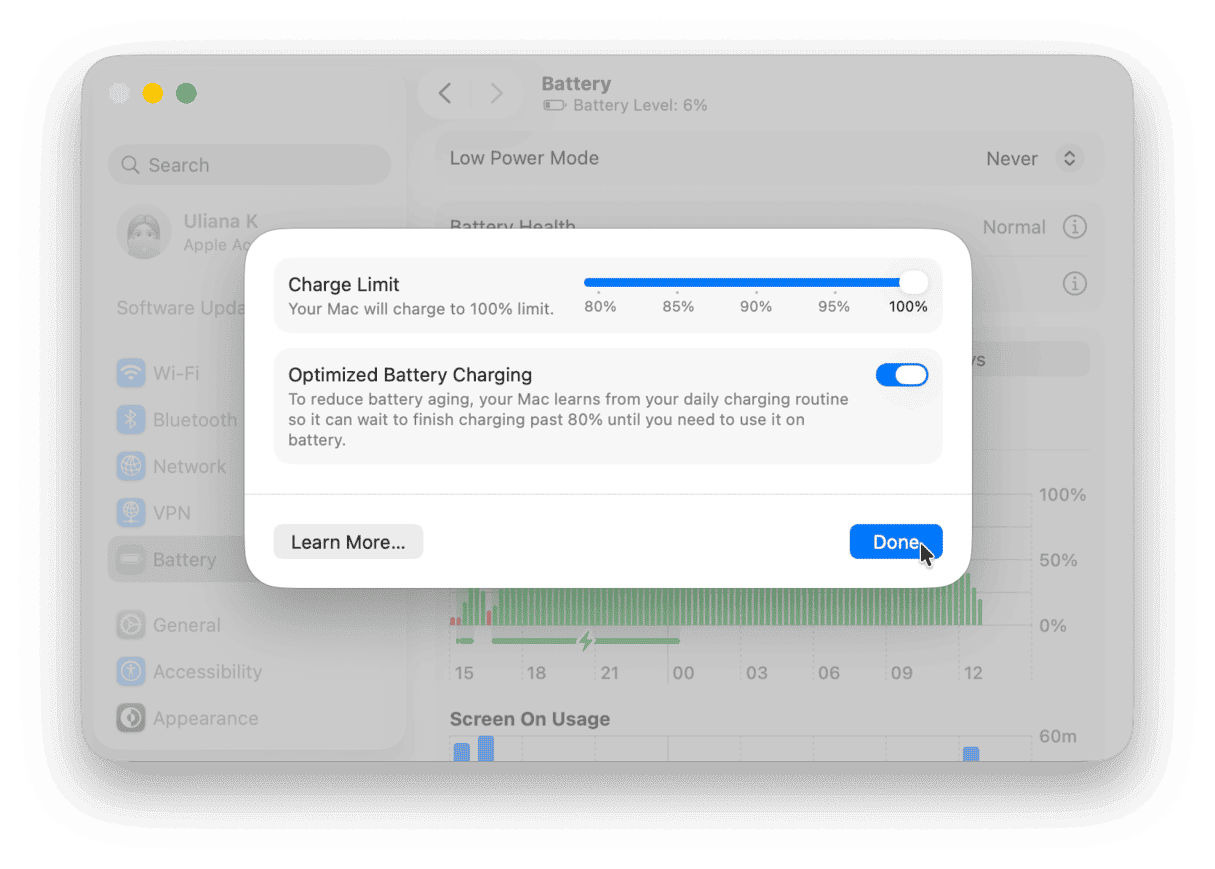Viewport: 1215px width, 869px height.
Task: Click the Done button
Action: tap(894, 541)
